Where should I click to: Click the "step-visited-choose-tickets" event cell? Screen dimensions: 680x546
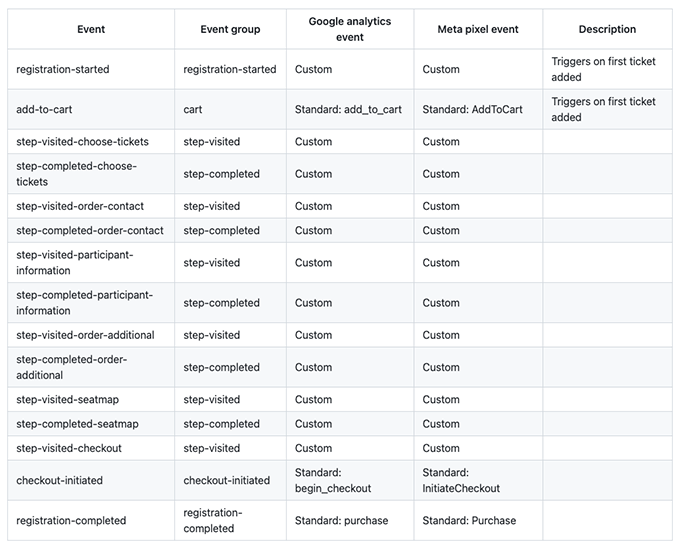click(82, 142)
